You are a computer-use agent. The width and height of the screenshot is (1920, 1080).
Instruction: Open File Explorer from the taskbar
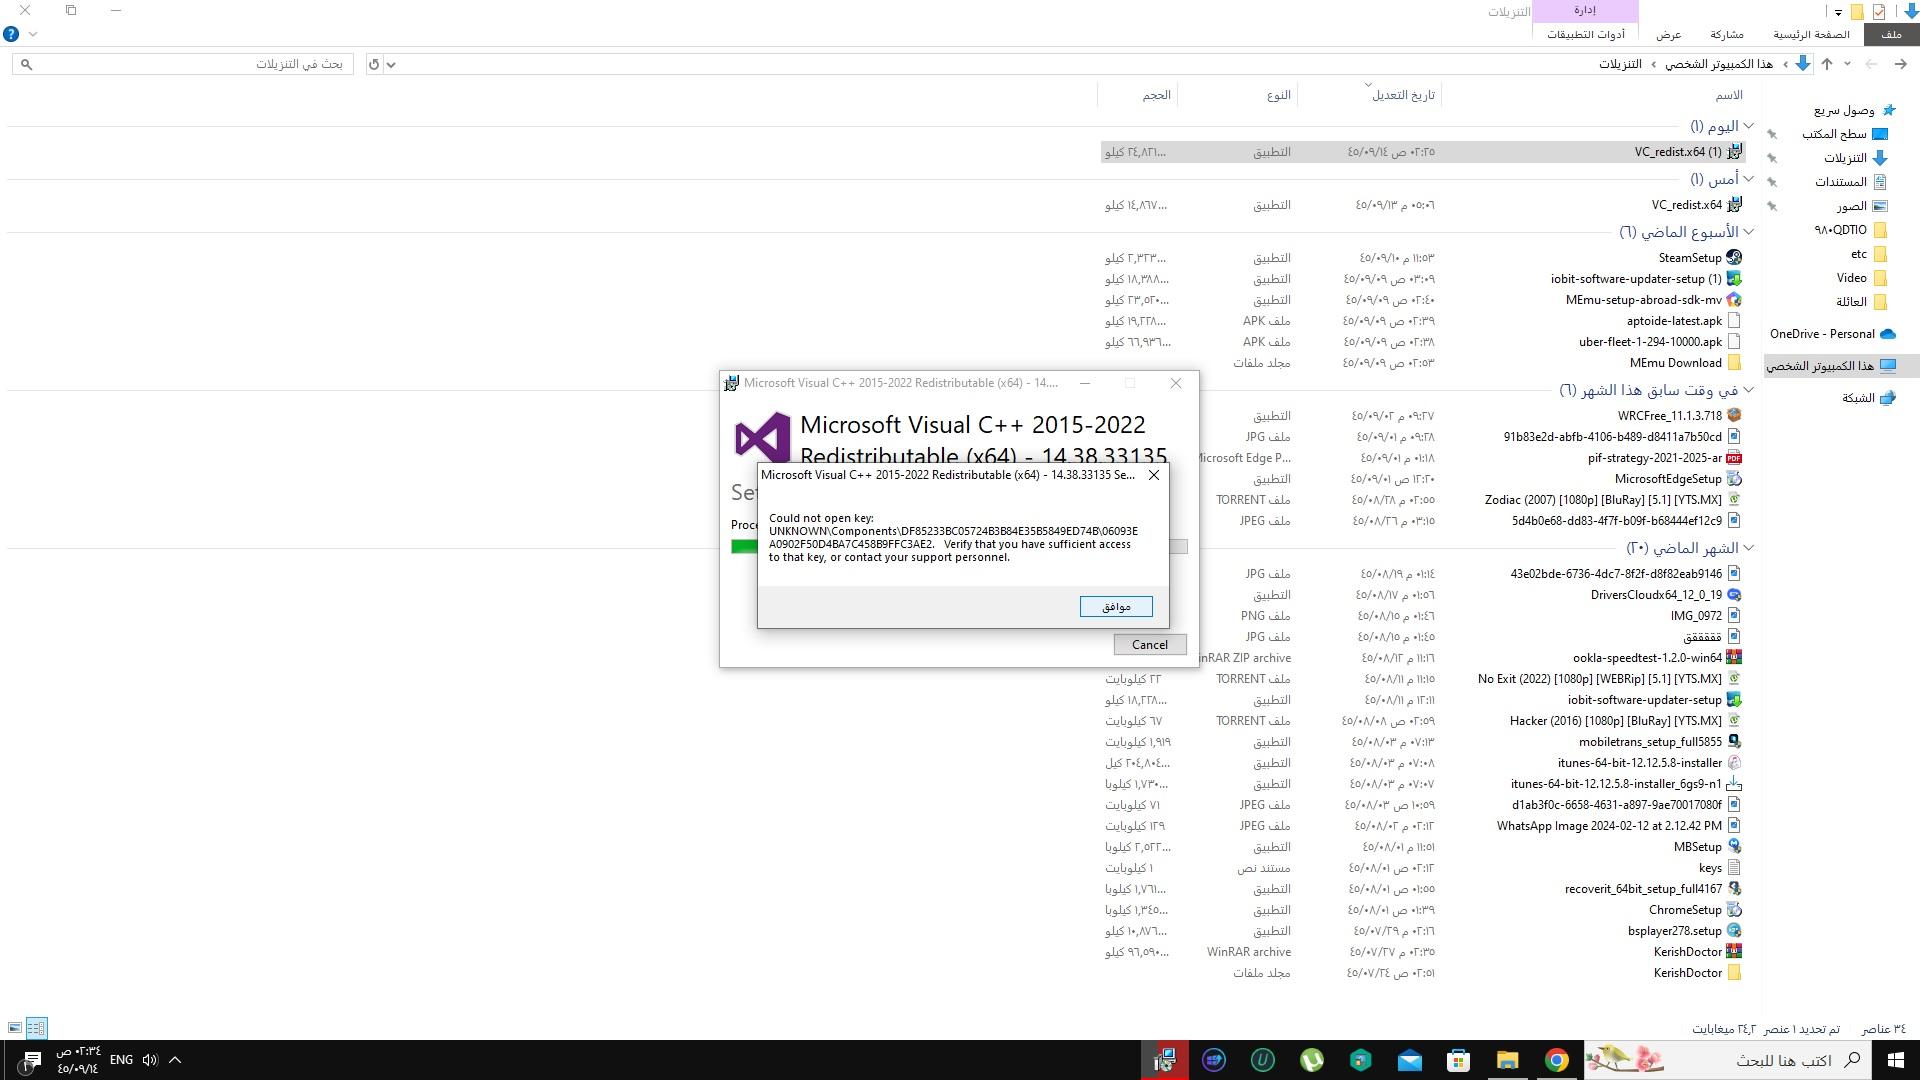coord(1507,1060)
